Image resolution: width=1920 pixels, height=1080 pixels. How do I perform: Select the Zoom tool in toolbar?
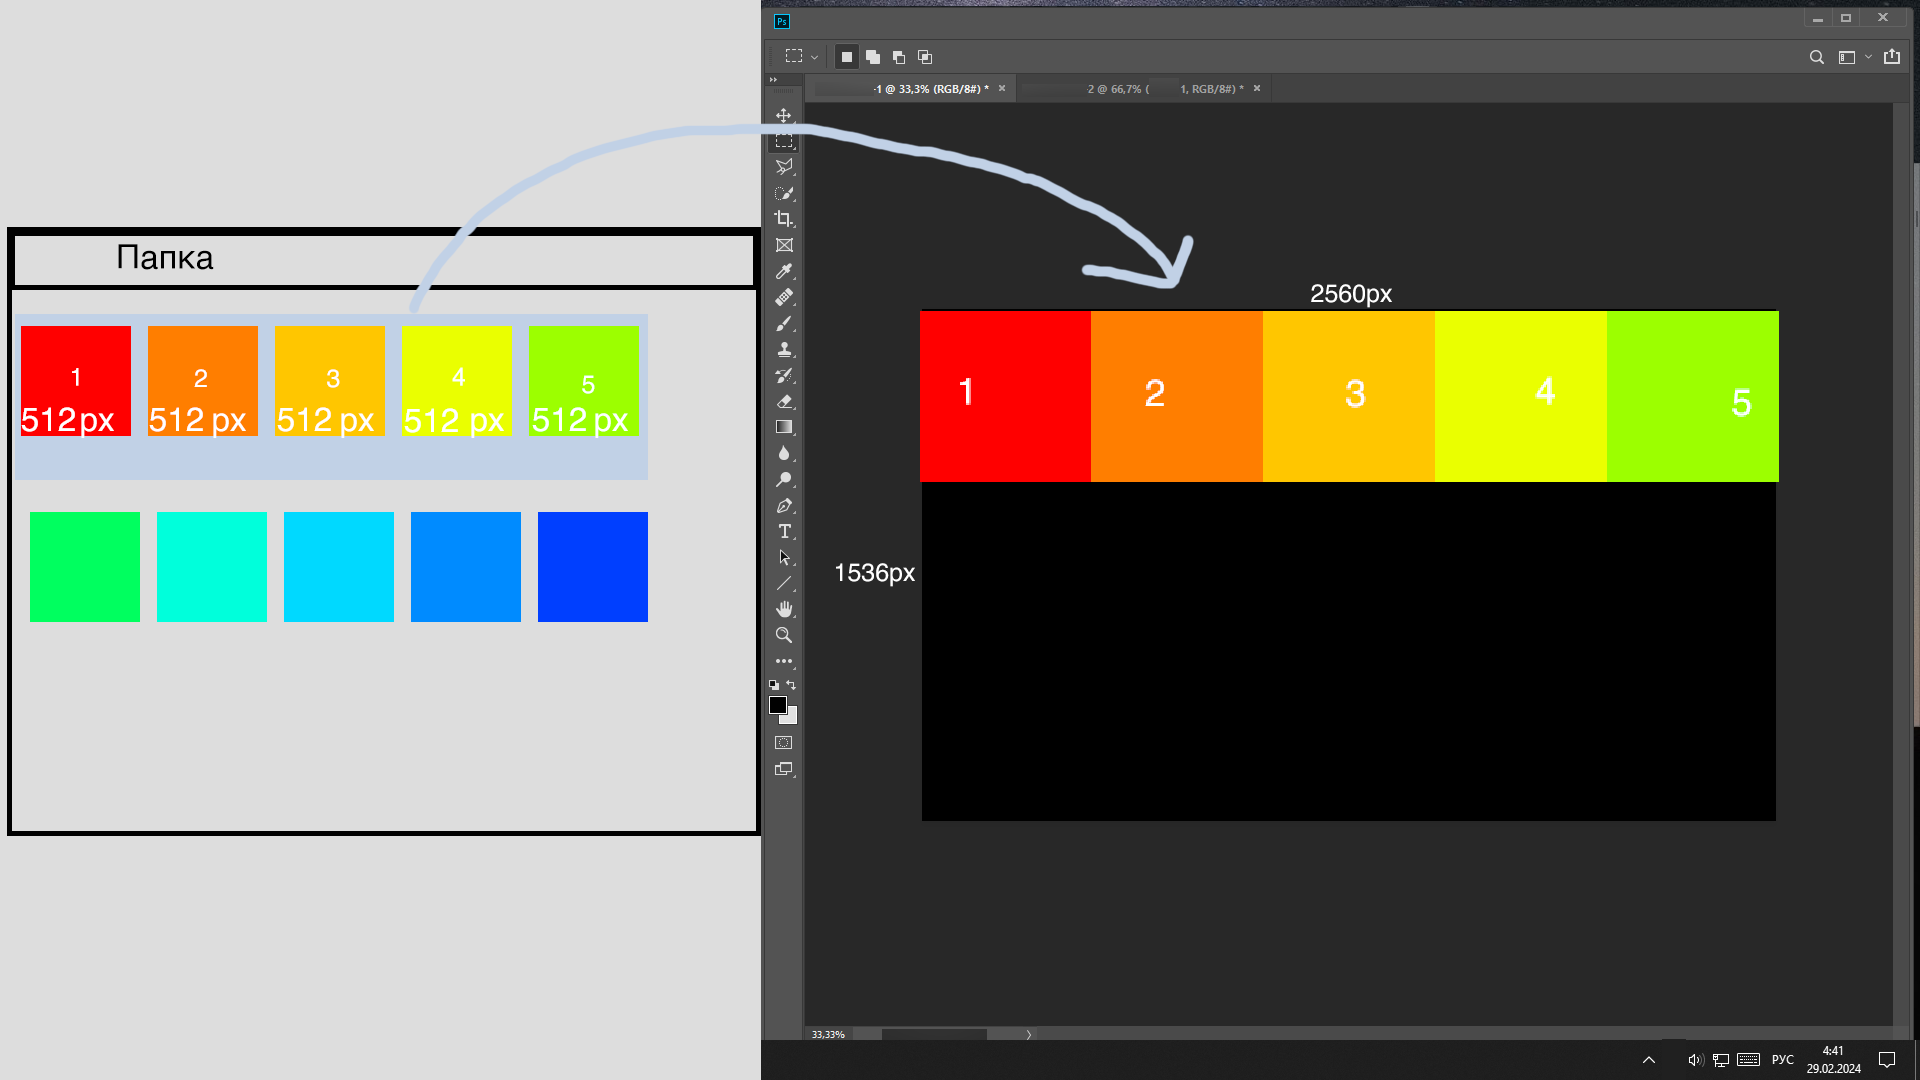click(x=784, y=635)
